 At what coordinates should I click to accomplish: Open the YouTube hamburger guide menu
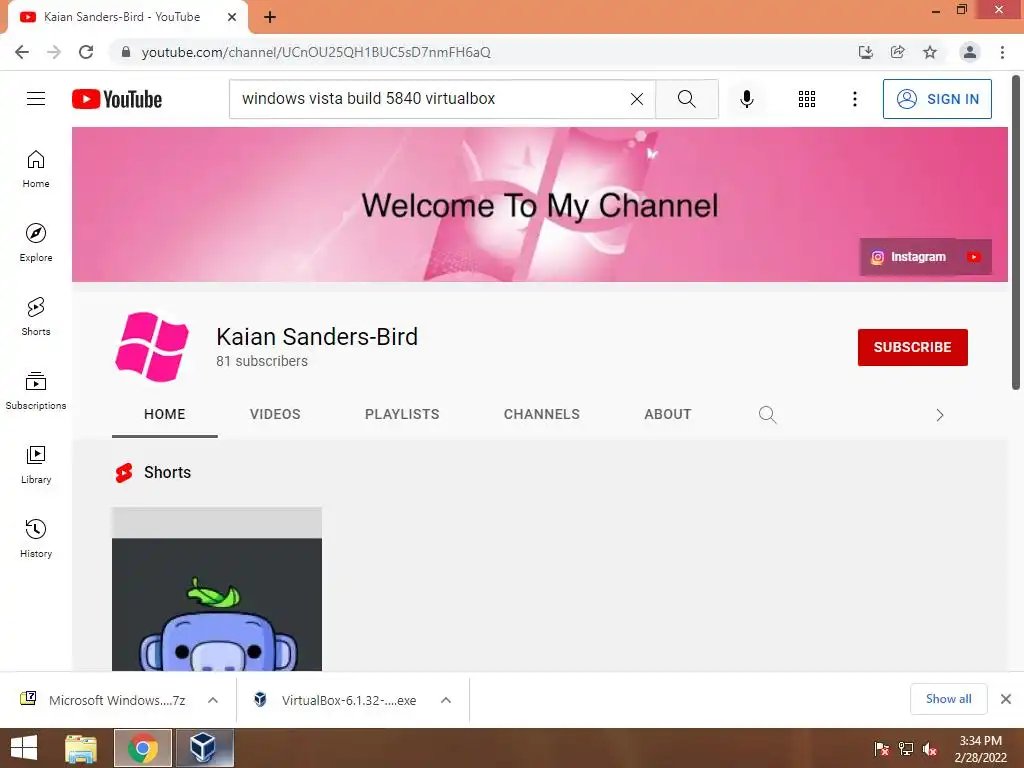click(x=36, y=99)
